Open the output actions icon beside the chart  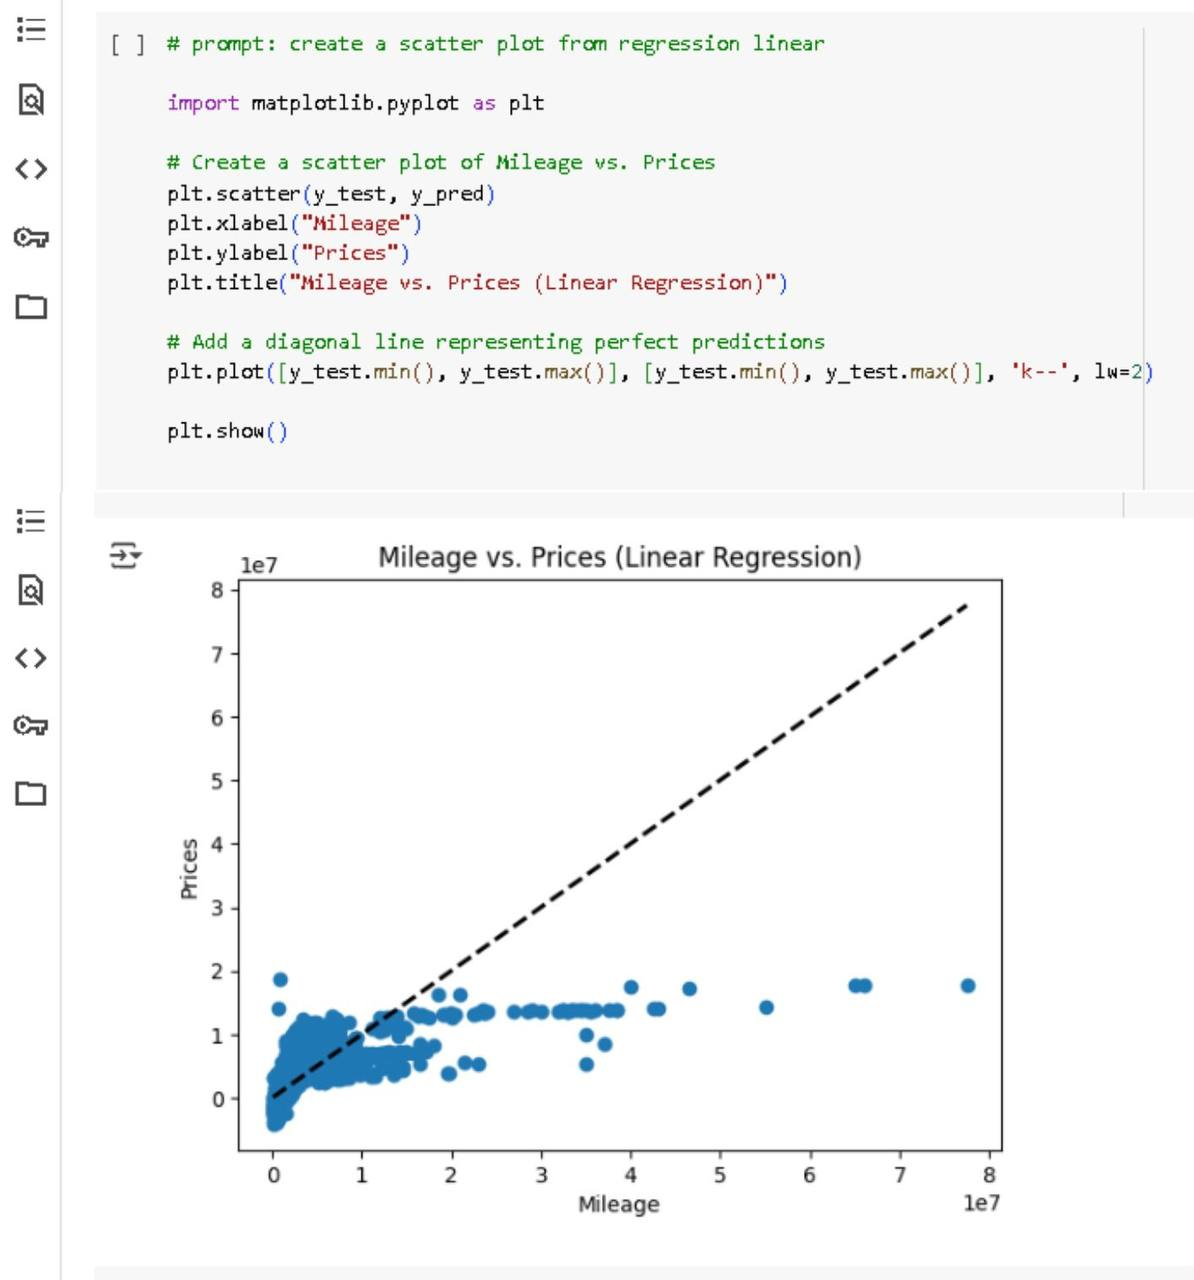point(125,555)
